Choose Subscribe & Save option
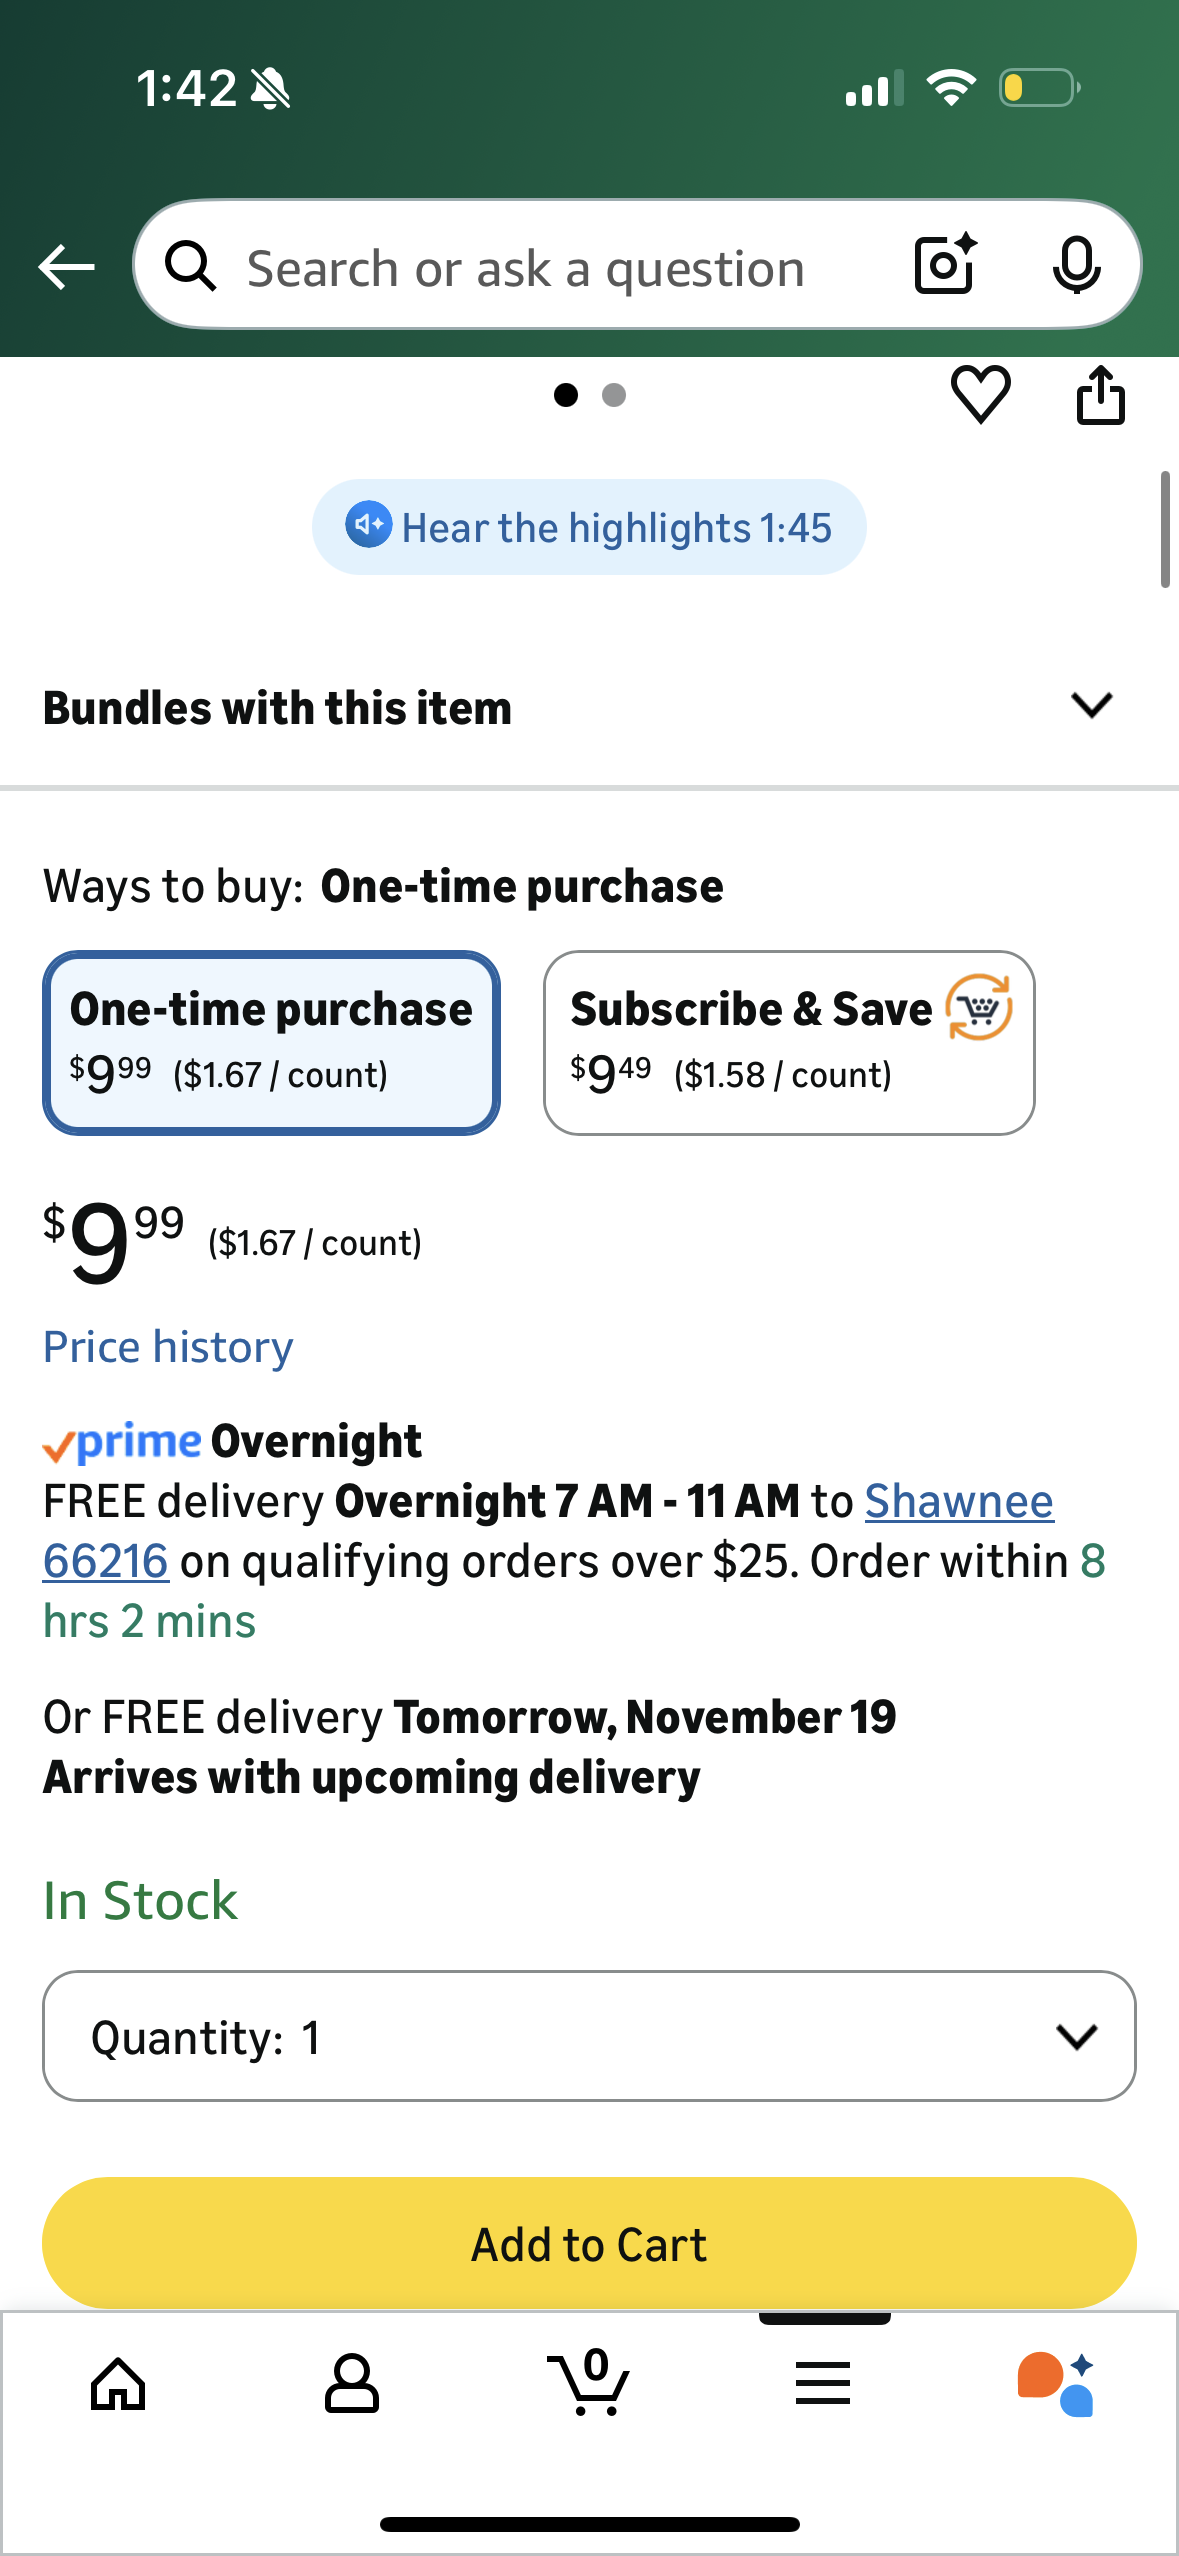This screenshot has width=1179, height=2556. coord(788,1042)
